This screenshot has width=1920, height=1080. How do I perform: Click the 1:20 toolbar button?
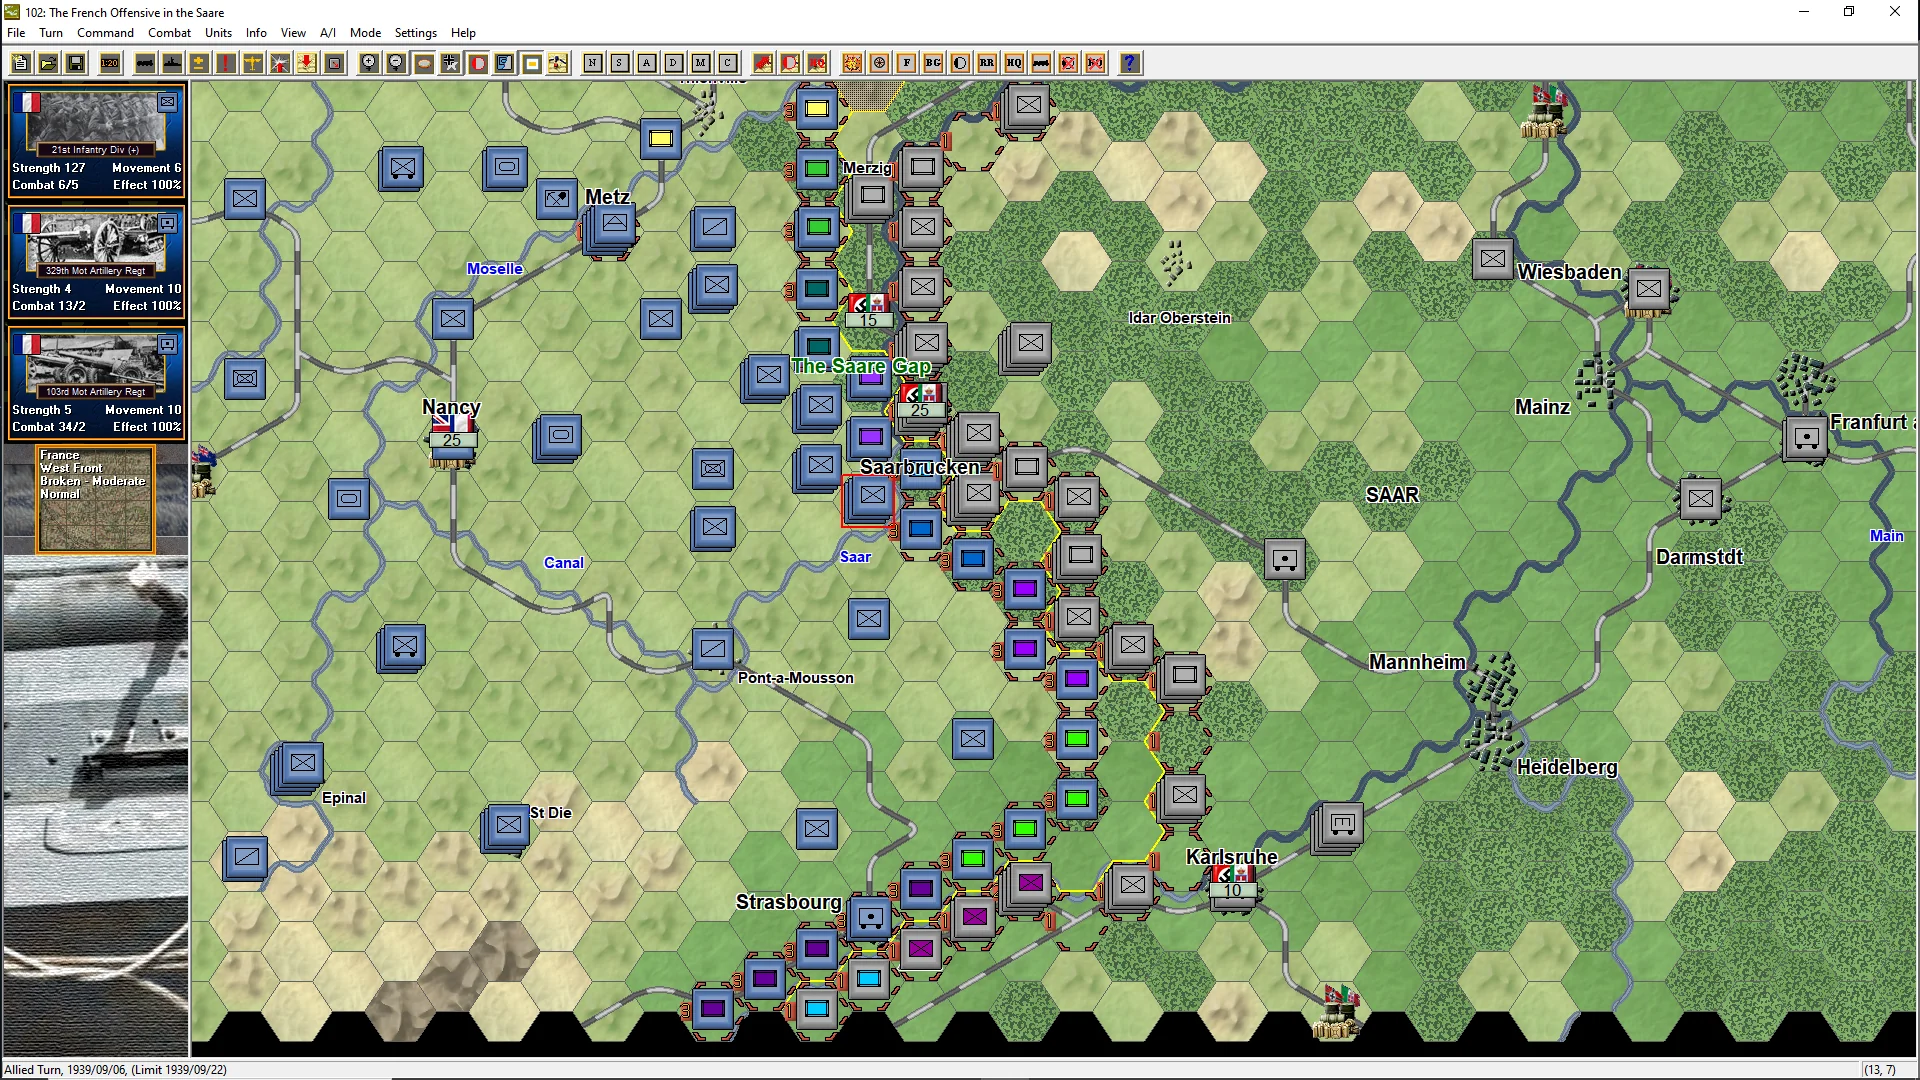point(110,63)
